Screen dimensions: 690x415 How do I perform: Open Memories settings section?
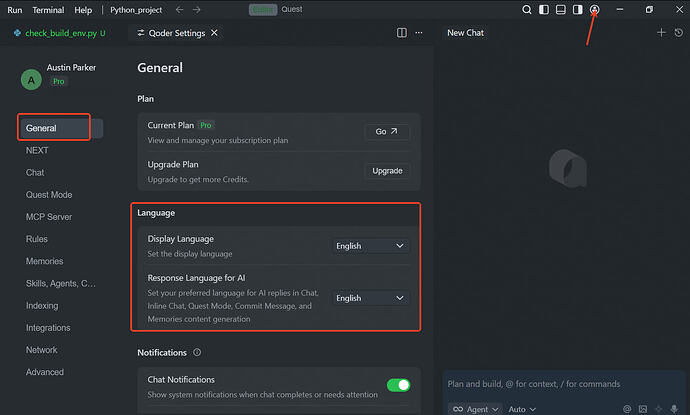44,261
